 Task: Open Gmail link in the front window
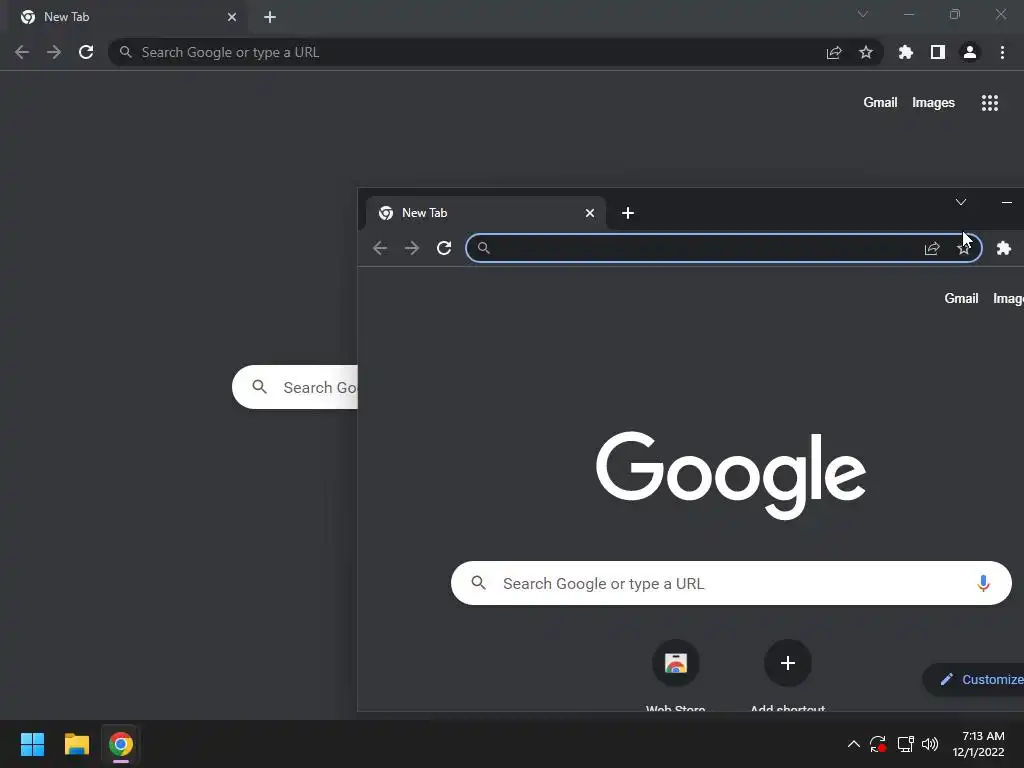pos(961,298)
